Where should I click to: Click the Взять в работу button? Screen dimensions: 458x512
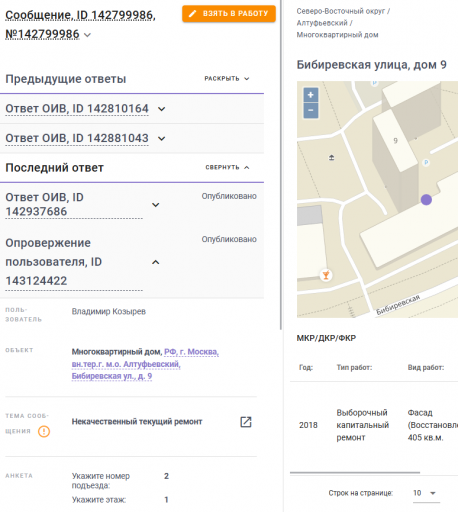tap(229, 14)
